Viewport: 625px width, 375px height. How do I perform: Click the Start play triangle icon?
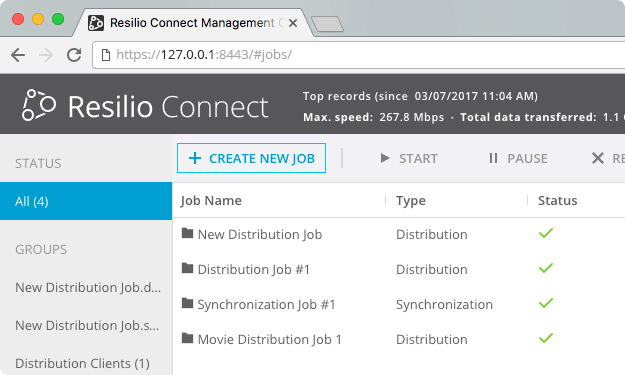[x=385, y=158]
